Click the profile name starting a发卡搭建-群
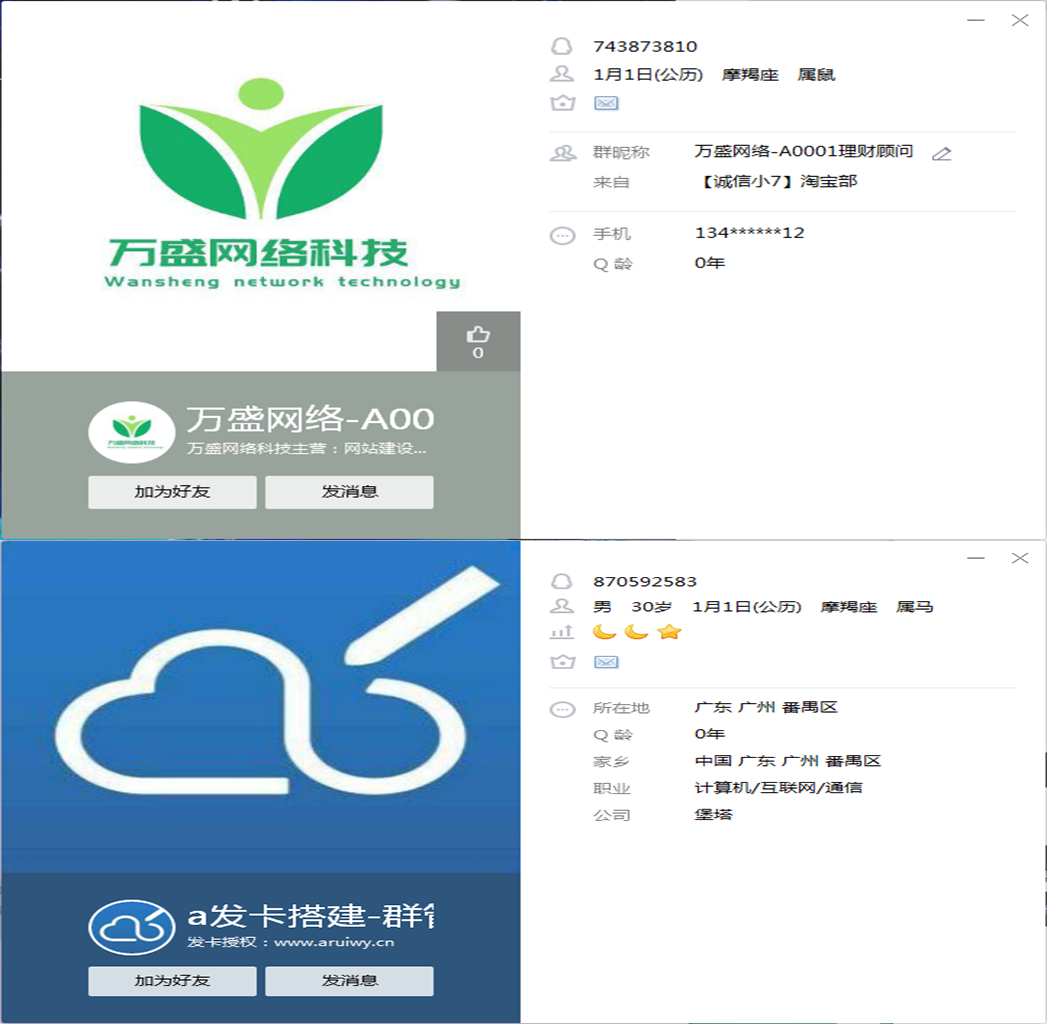 [x=310, y=915]
